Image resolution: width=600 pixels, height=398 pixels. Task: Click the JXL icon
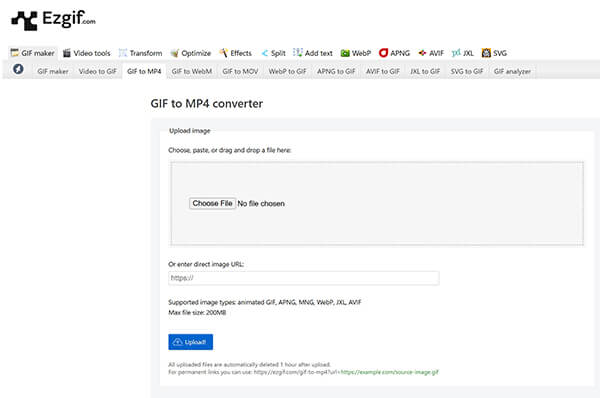point(456,53)
